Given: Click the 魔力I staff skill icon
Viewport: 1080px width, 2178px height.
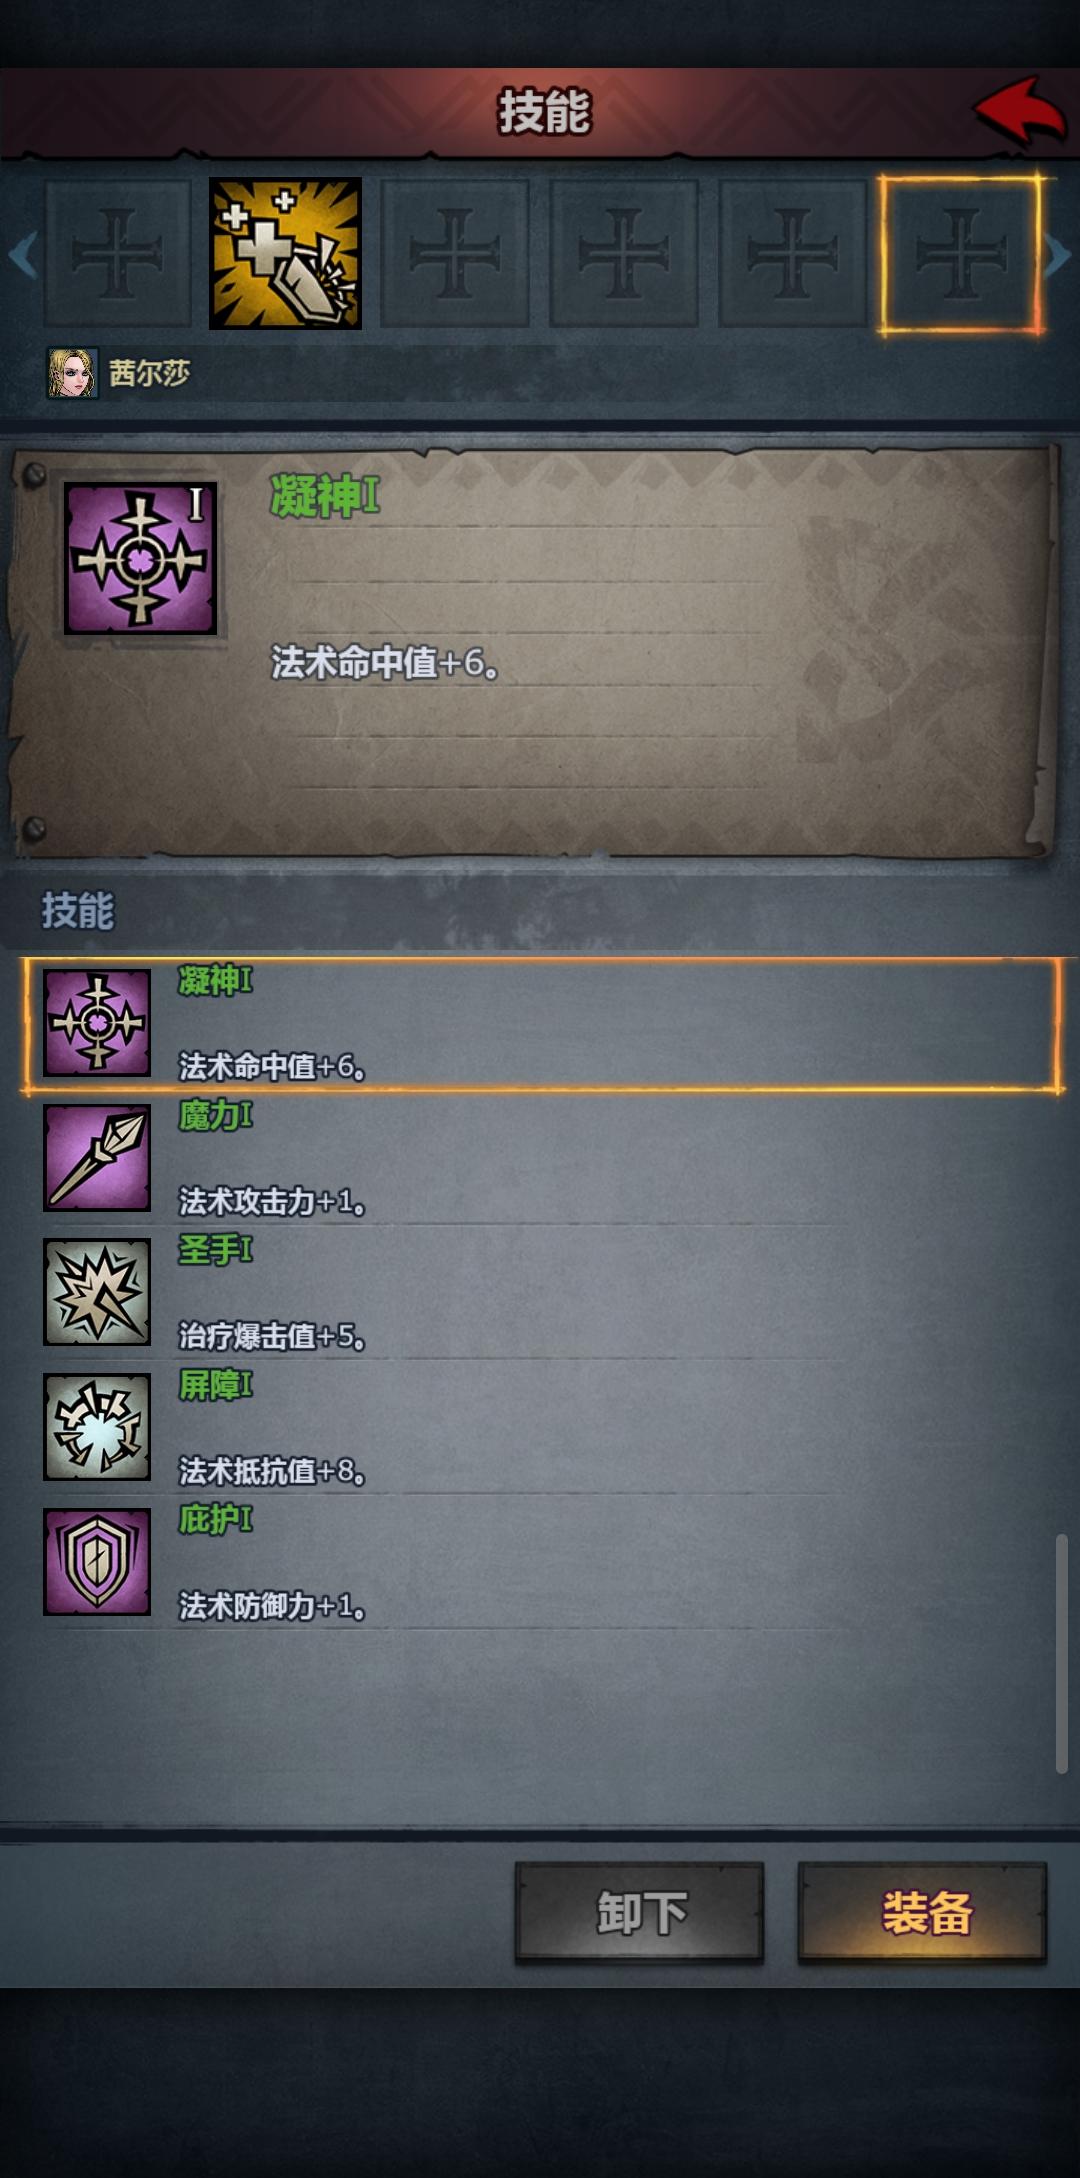Looking at the screenshot, I should (x=97, y=1157).
